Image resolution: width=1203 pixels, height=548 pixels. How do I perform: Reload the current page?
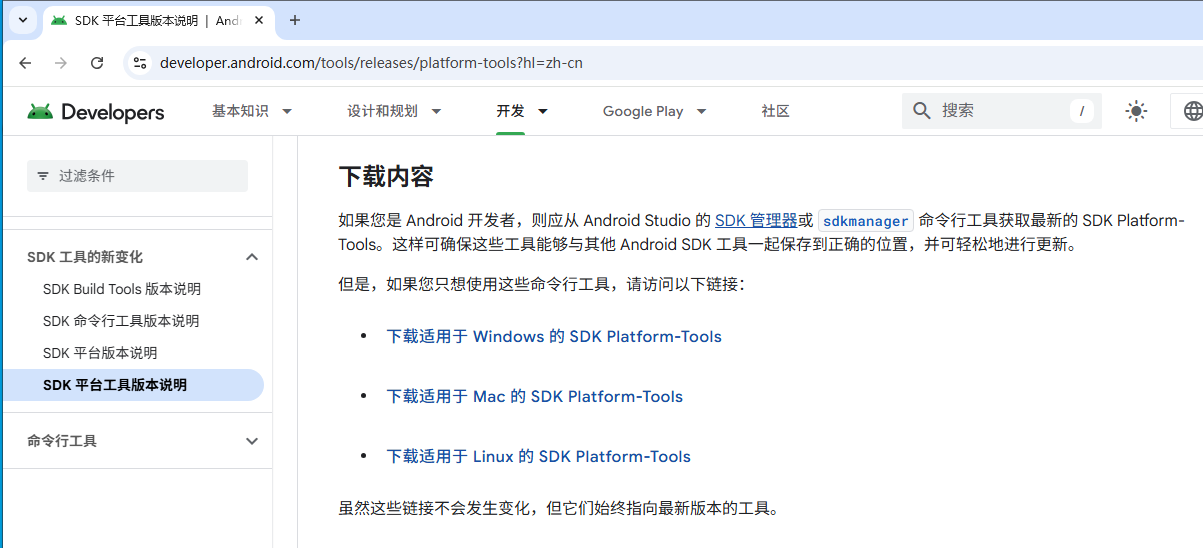point(97,63)
